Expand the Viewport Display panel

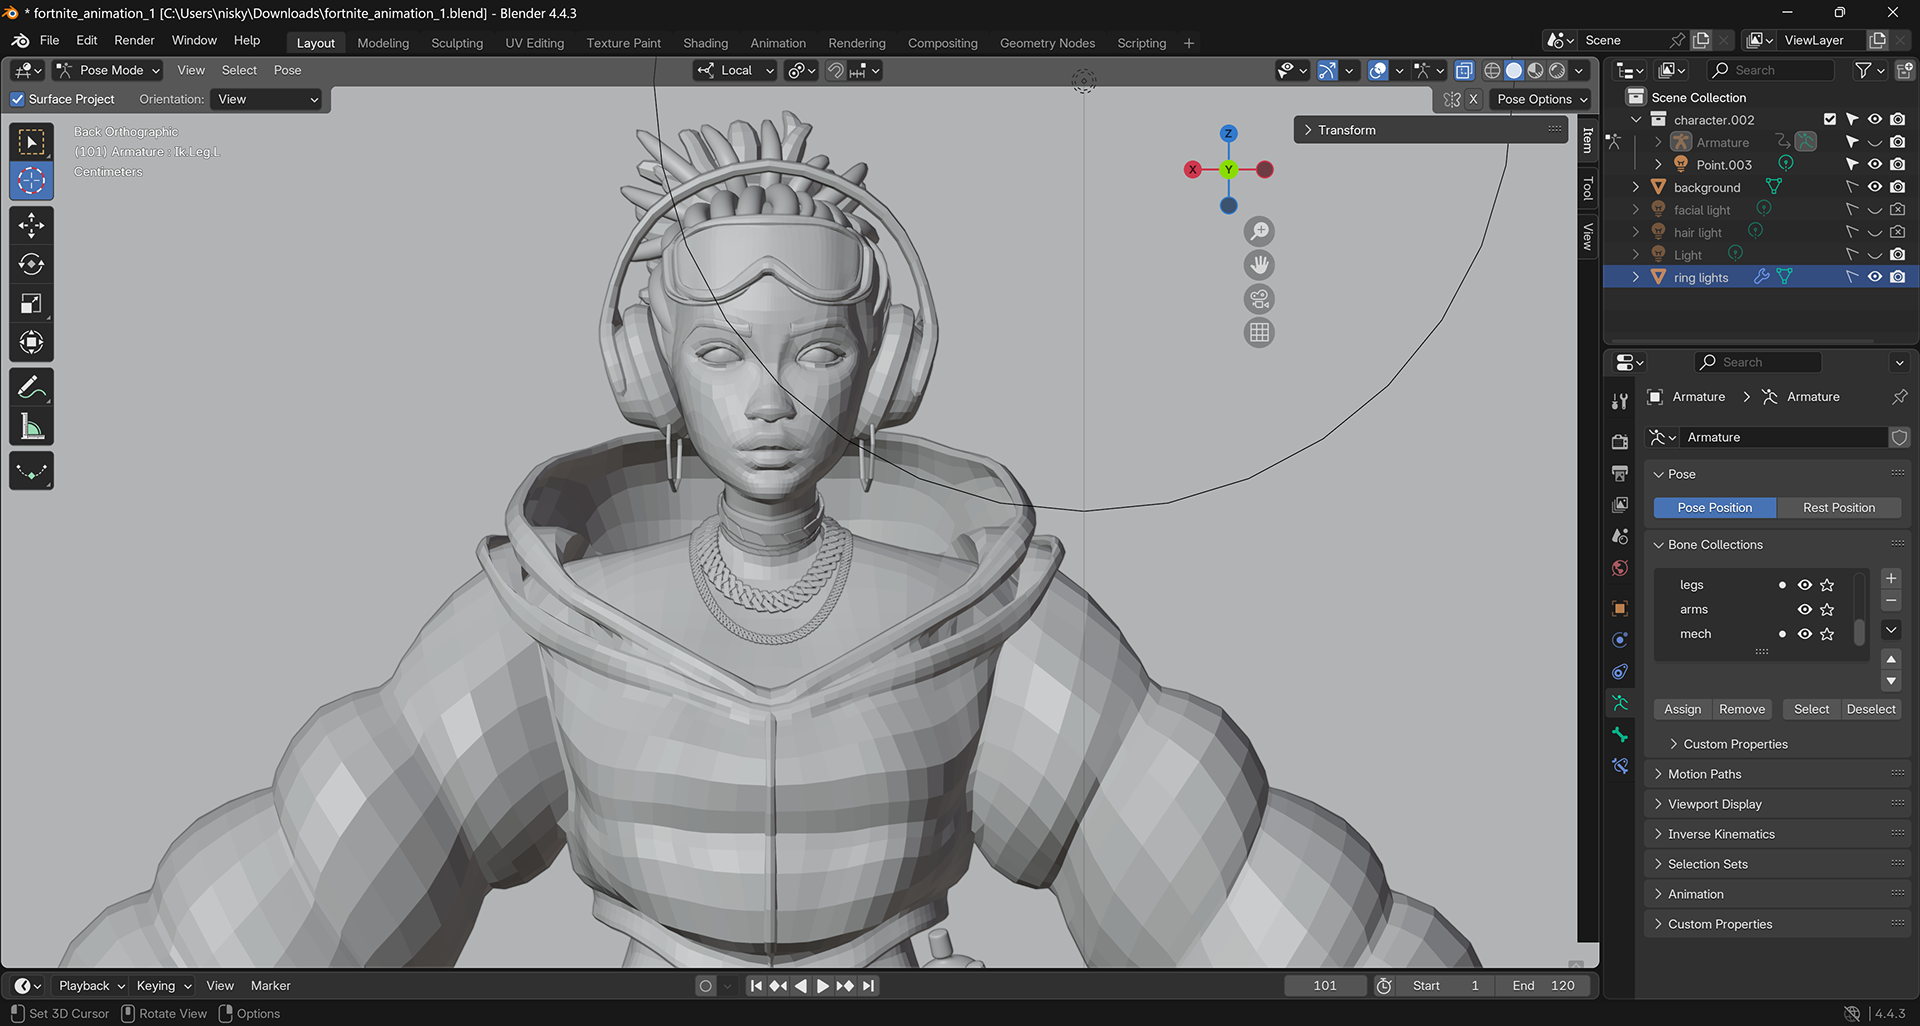(1778, 804)
